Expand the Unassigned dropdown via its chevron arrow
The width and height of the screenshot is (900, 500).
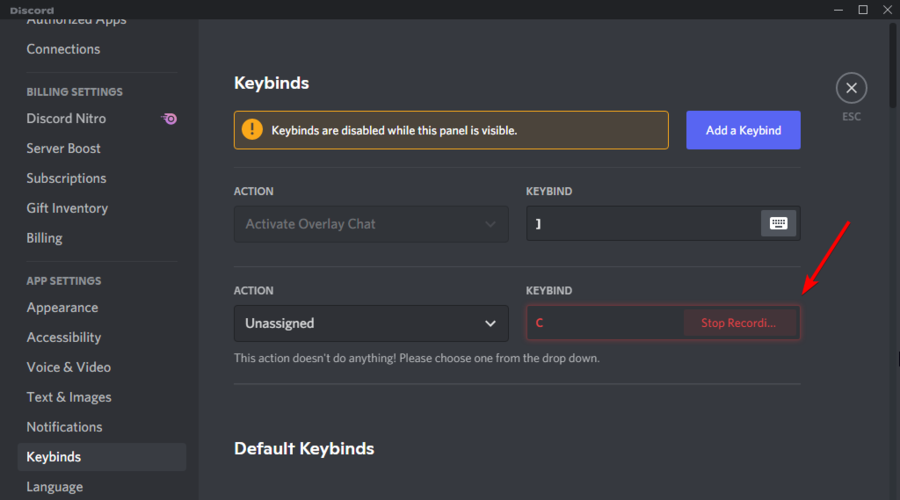click(x=490, y=323)
